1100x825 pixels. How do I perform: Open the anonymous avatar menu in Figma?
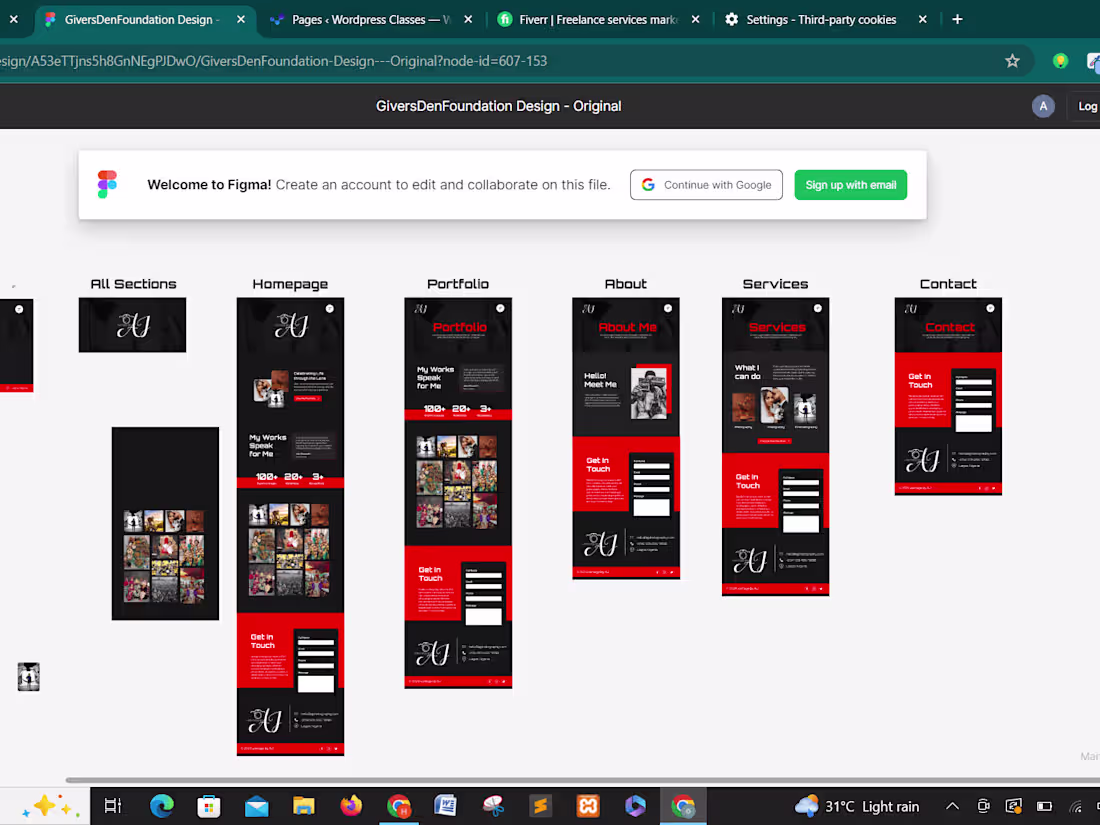(x=1043, y=106)
